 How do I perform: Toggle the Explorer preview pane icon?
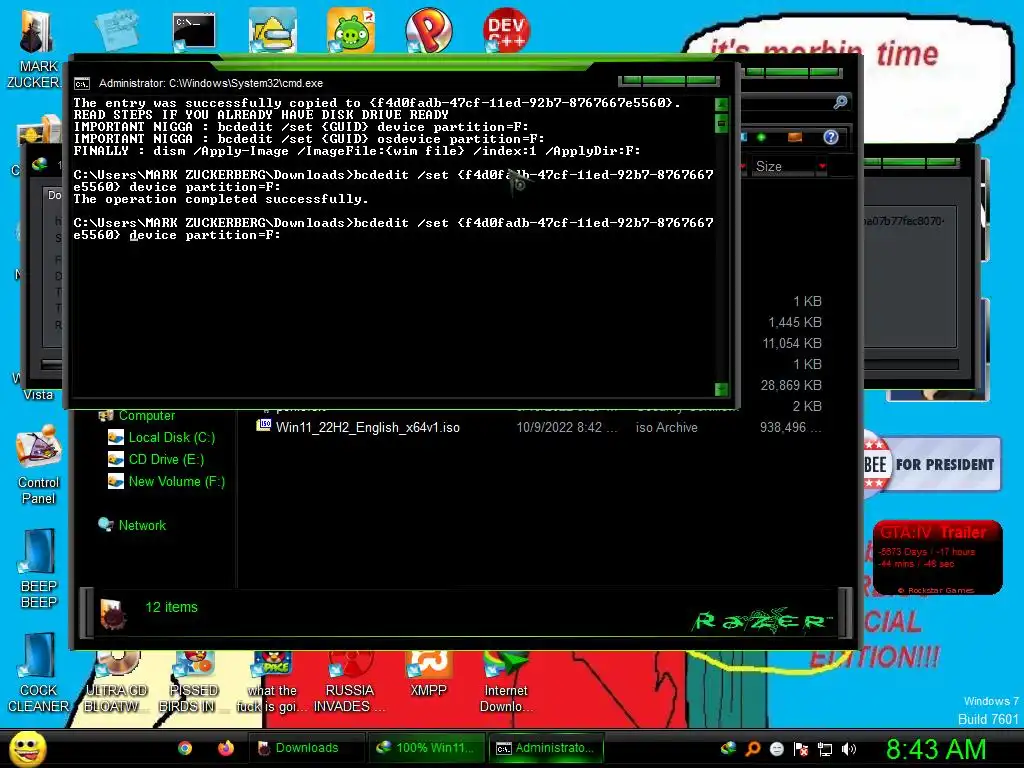pyautogui.click(x=795, y=137)
